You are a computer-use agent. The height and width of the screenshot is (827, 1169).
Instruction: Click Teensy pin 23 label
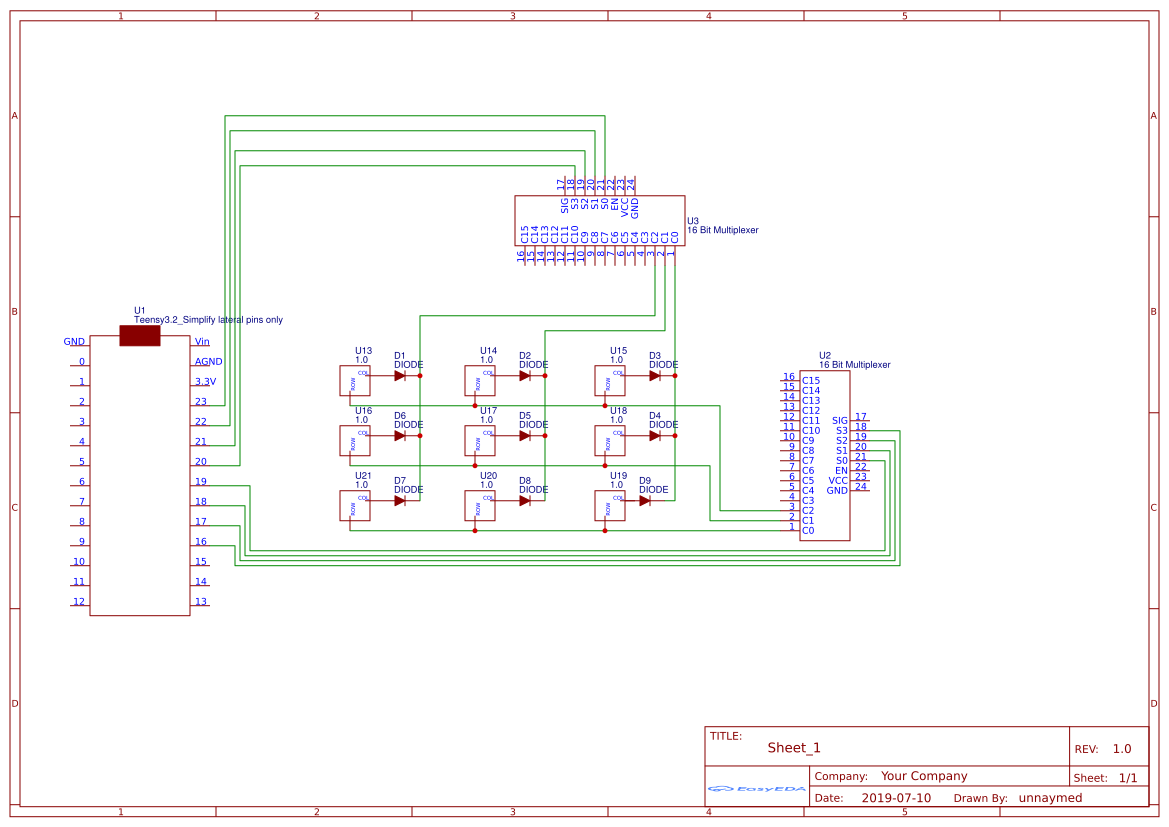pos(201,401)
